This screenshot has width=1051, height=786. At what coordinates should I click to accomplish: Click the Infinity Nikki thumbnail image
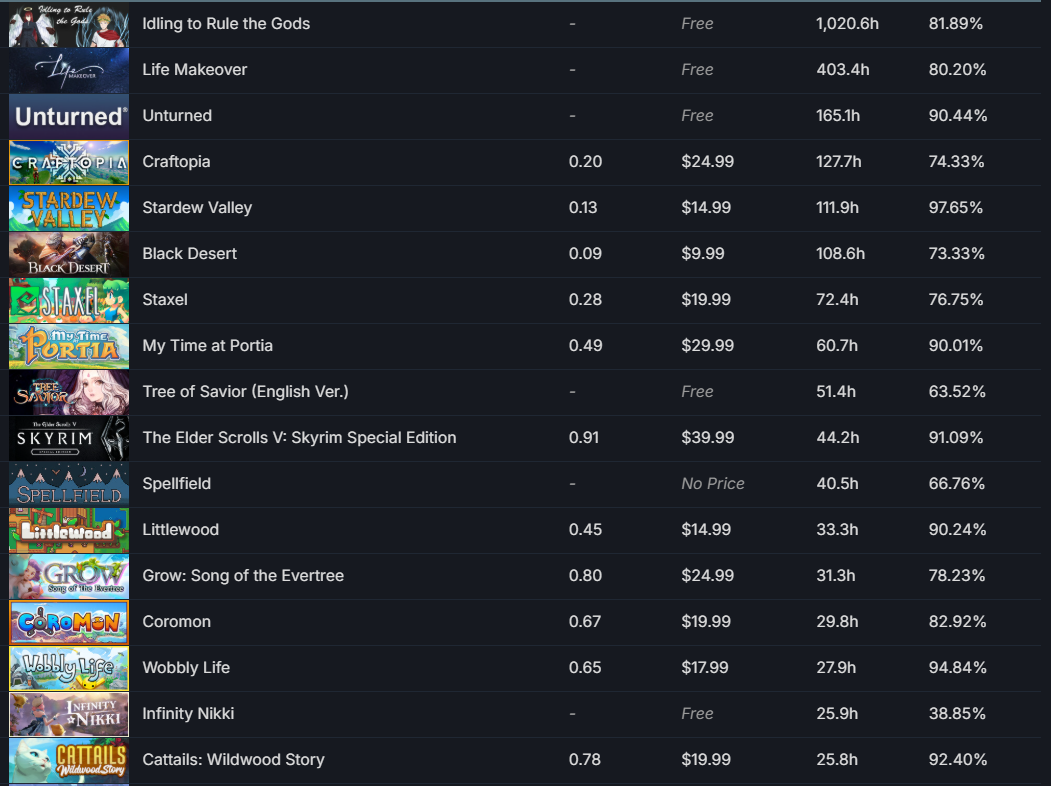click(69, 714)
